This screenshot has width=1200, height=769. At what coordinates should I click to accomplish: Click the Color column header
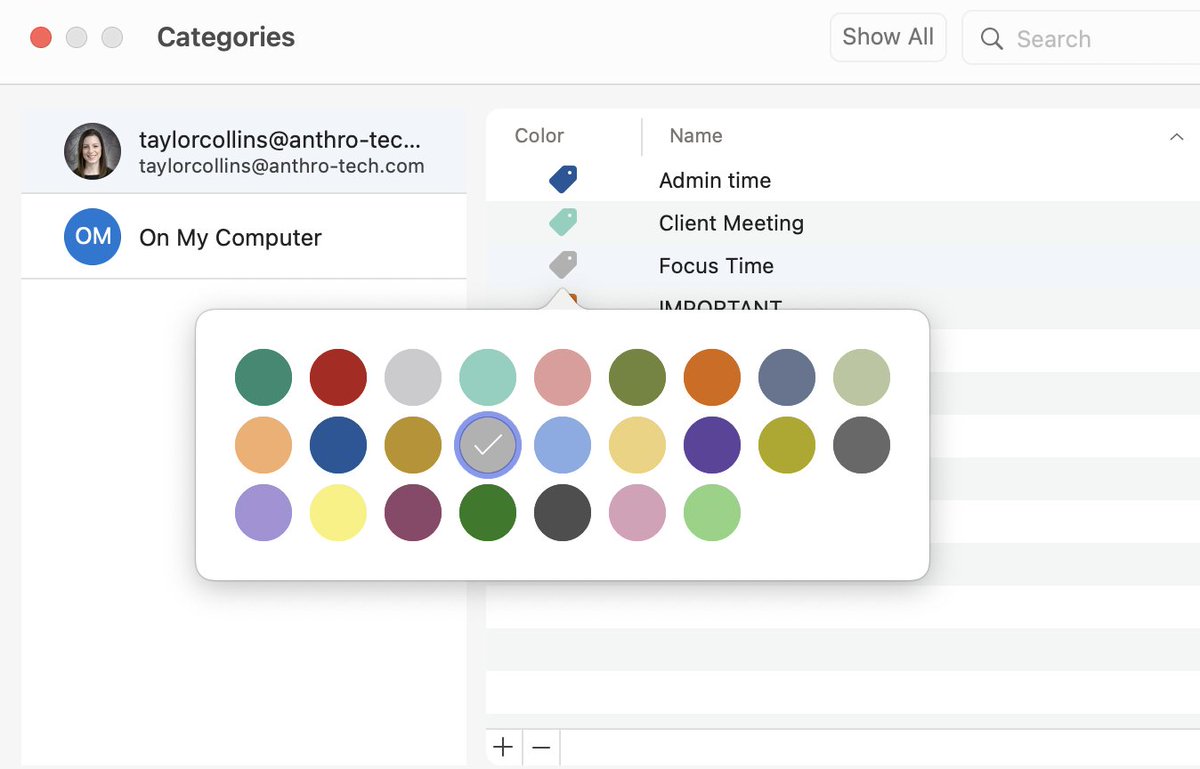point(539,136)
